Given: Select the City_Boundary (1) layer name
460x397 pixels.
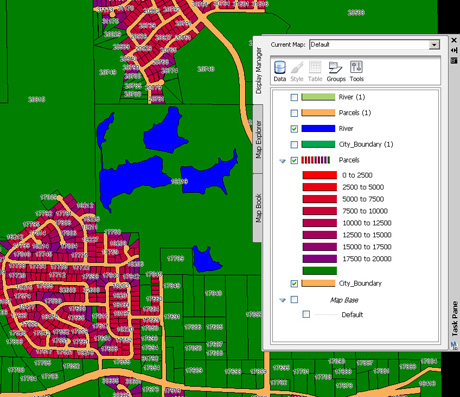Looking at the screenshot, I should [x=366, y=144].
